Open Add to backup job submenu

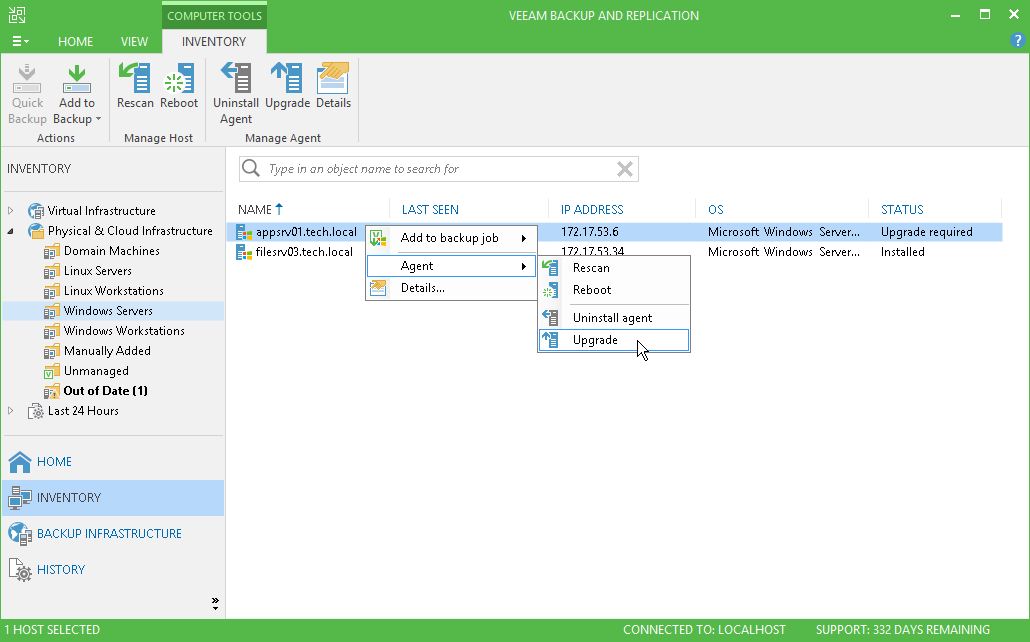point(451,238)
